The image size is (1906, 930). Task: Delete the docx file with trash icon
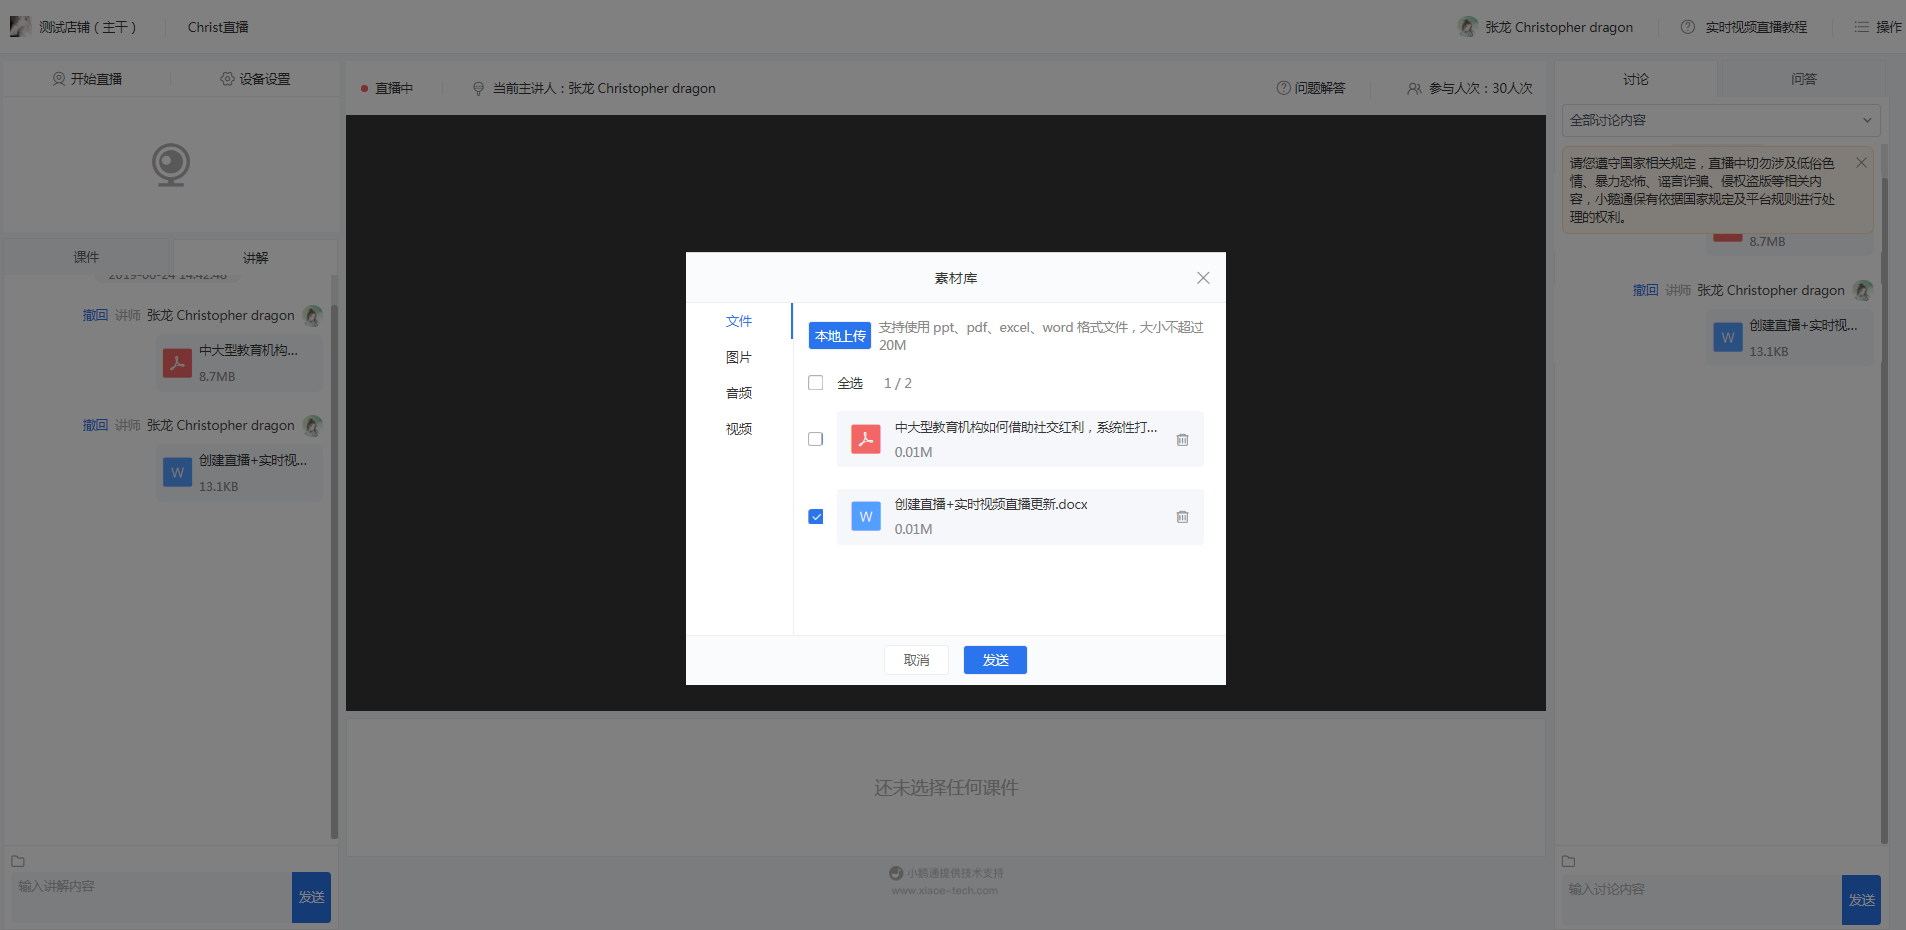1182,517
